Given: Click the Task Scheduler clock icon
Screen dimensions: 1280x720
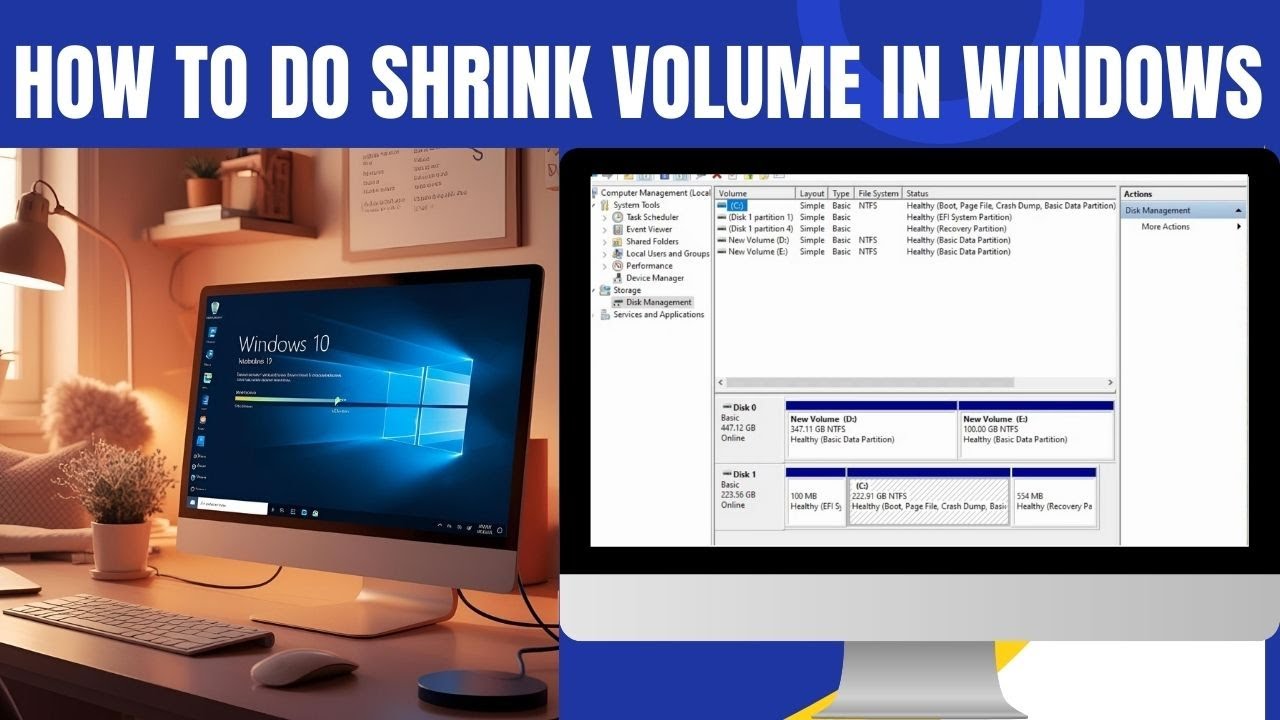Looking at the screenshot, I should point(618,217).
